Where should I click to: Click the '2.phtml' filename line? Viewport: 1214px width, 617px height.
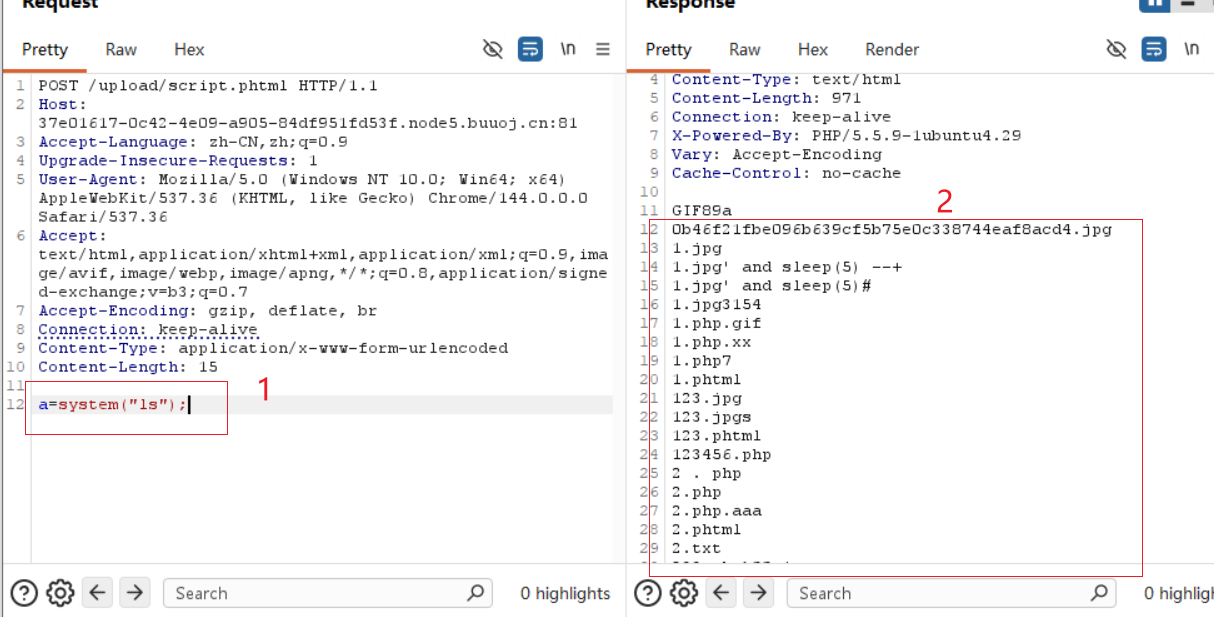[706, 530]
